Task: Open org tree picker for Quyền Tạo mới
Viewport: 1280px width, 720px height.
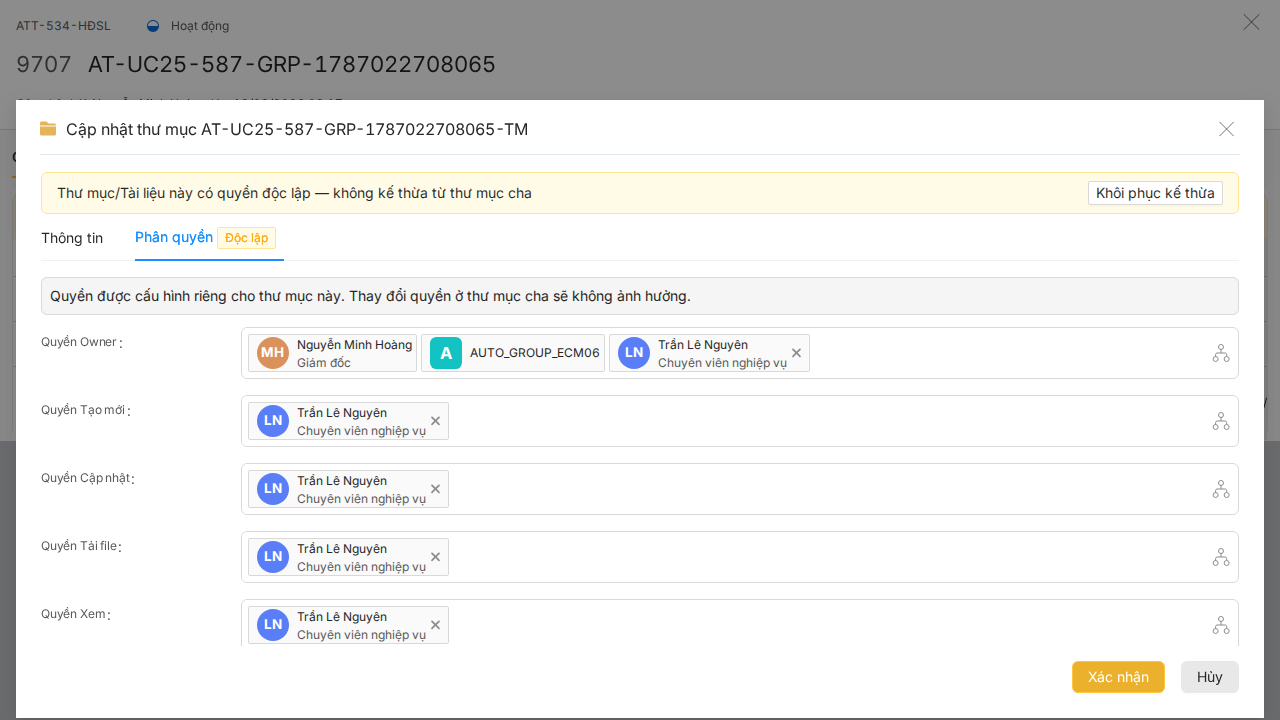Action: 1221,421
